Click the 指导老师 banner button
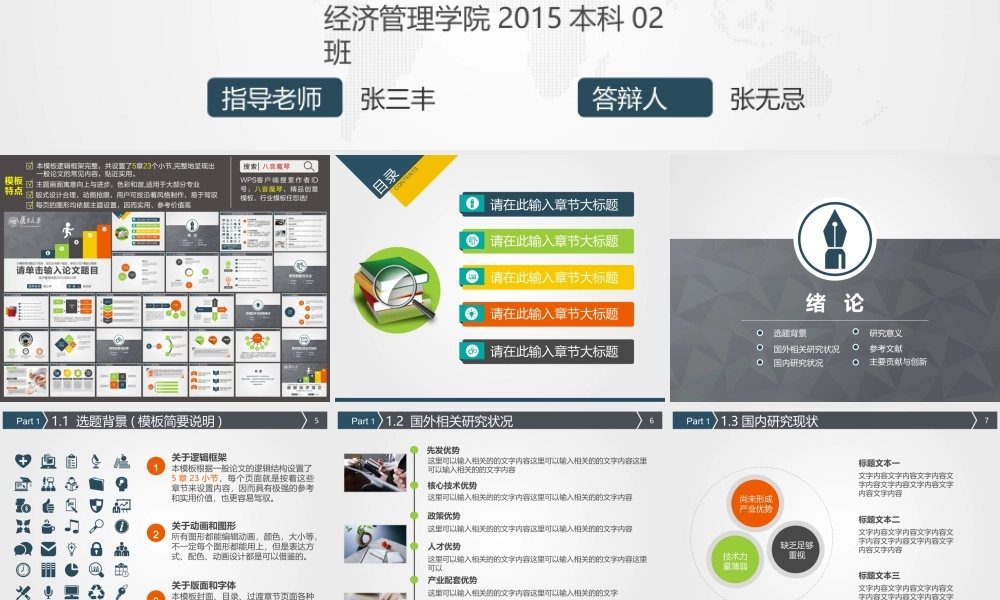 pos(272,99)
